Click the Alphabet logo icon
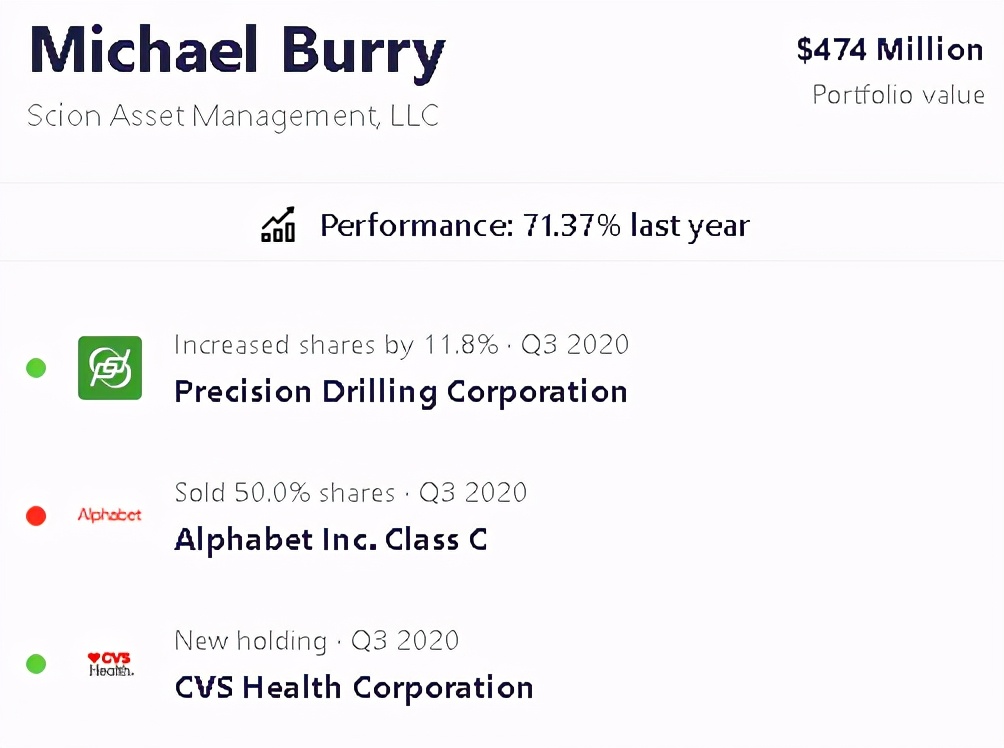 (110, 516)
